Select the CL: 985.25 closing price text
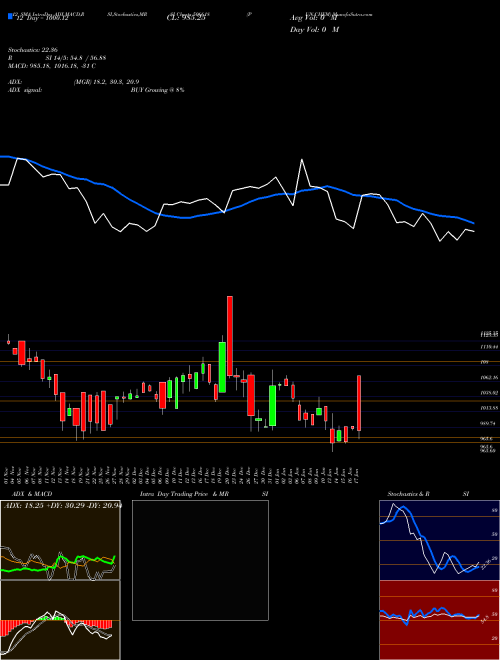Image resolution: width=500 pixels, height=660 pixels. click(186, 19)
